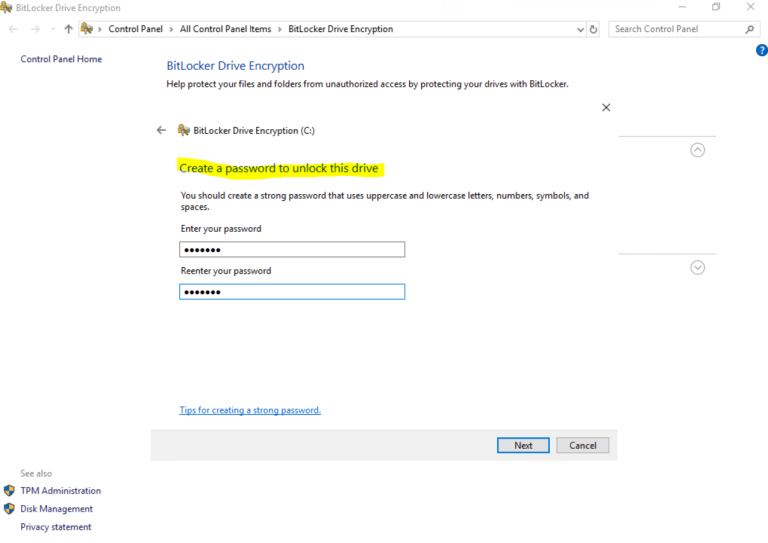Select Control Panel breadcrumb
This screenshot has height=543, width=768.
pos(136,29)
